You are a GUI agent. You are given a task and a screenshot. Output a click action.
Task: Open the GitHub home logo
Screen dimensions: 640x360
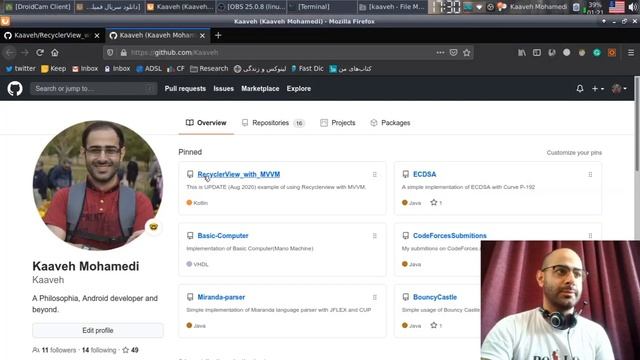15,89
